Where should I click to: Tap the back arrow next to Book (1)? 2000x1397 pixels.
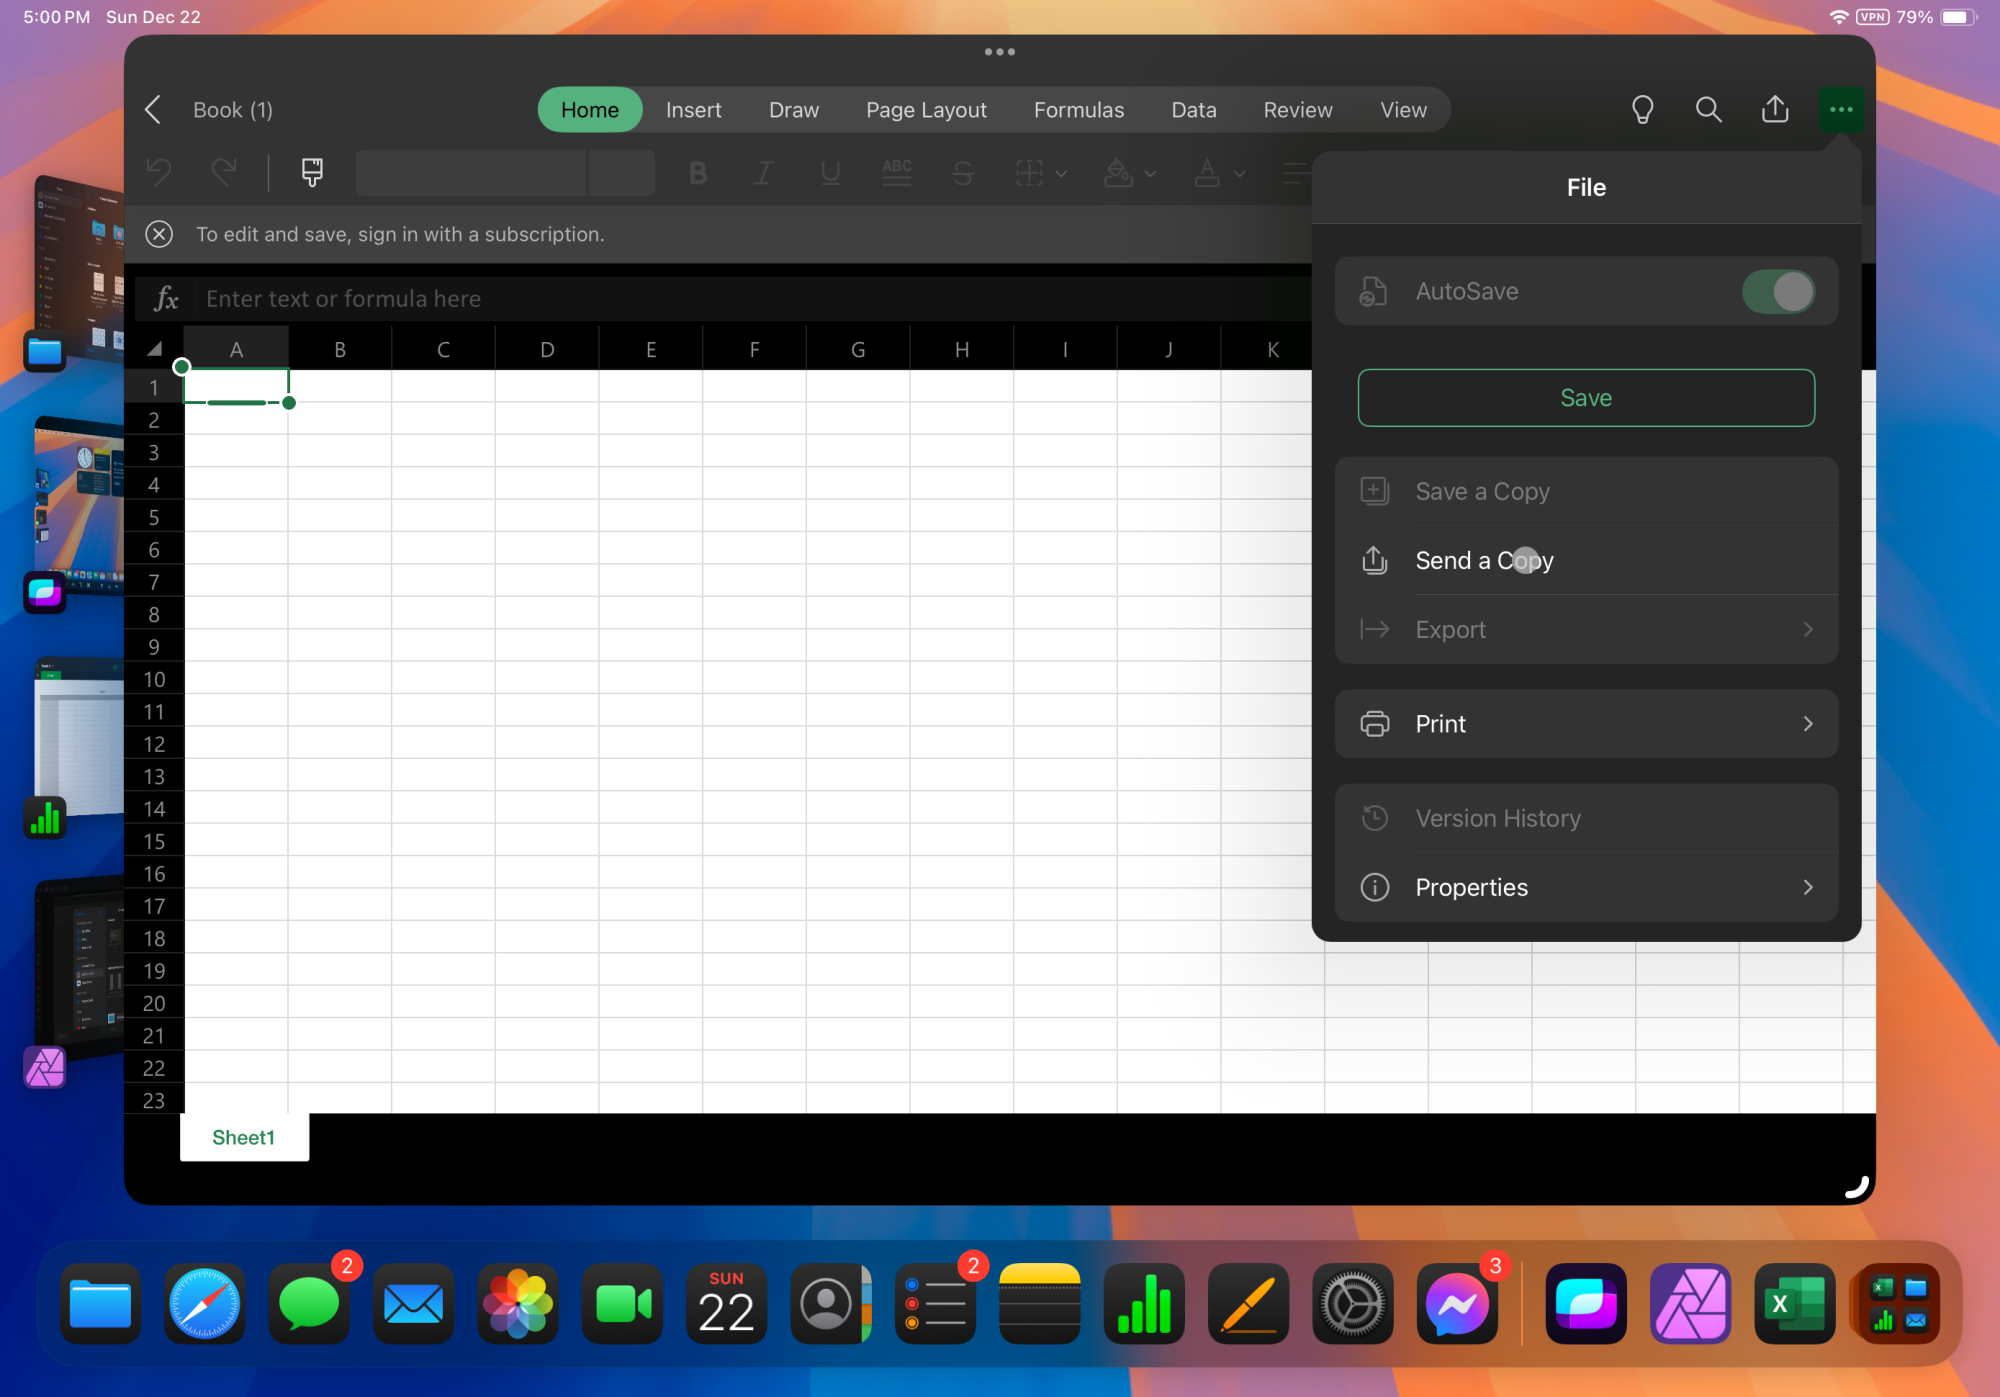point(153,110)
